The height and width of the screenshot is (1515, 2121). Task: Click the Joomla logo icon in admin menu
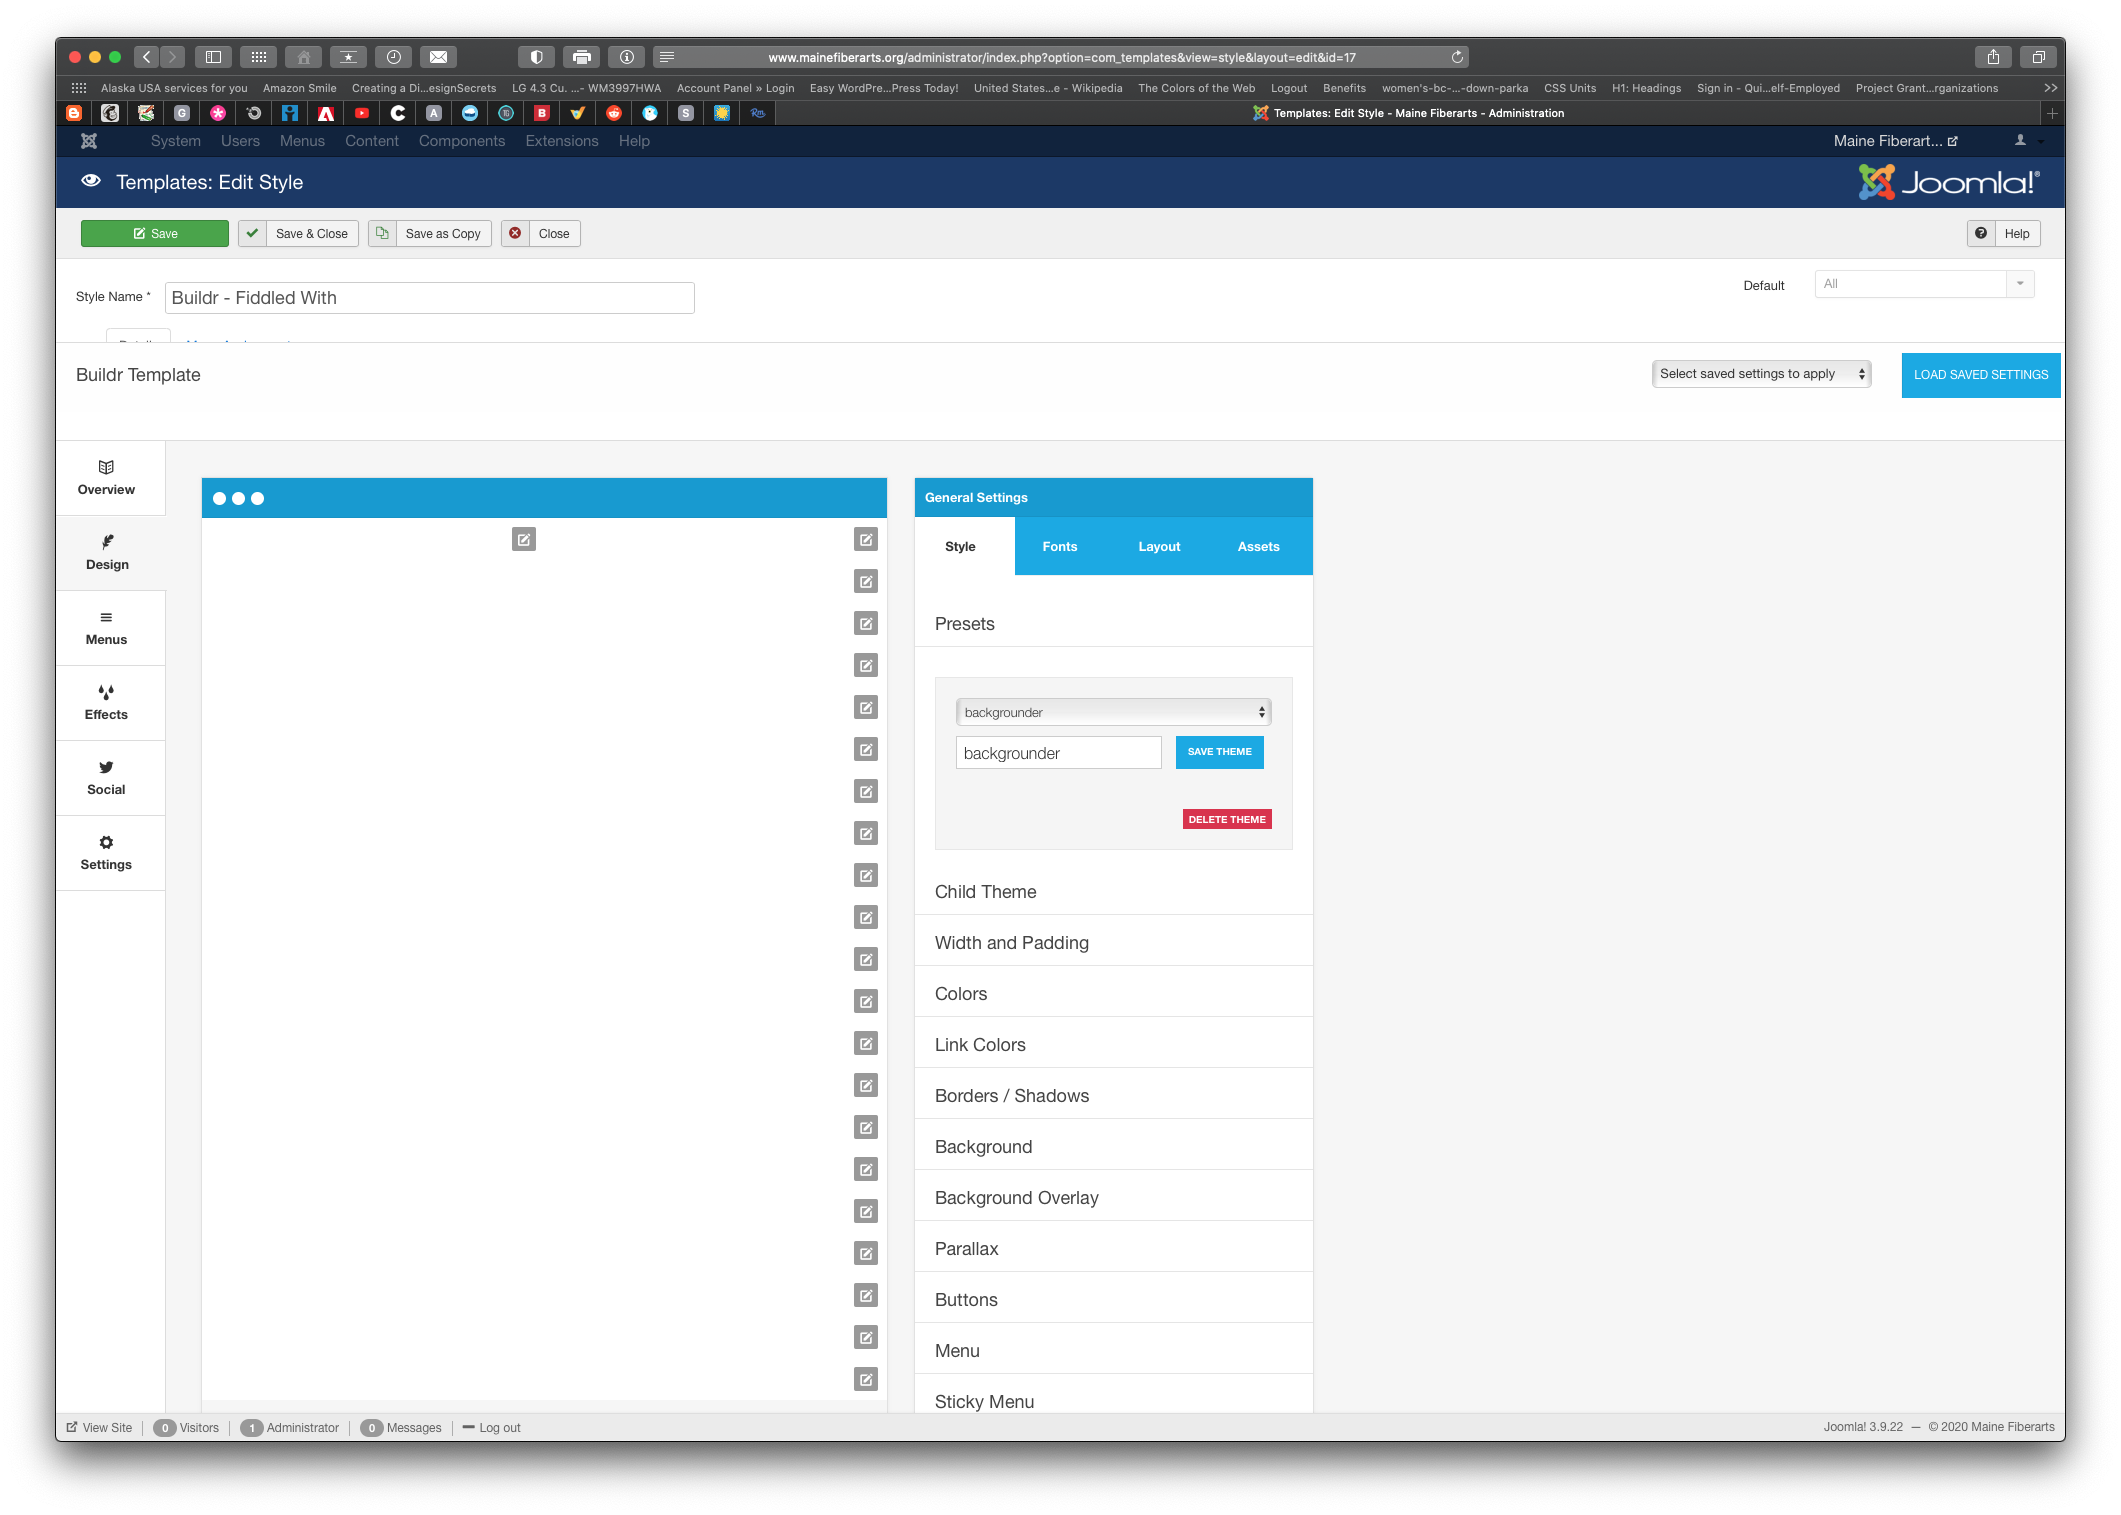89,141
